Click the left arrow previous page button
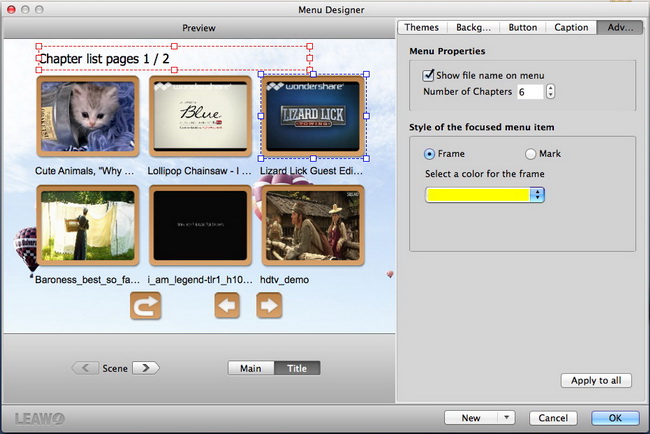Screen dimensions: 650x434 tap(227, 305)
